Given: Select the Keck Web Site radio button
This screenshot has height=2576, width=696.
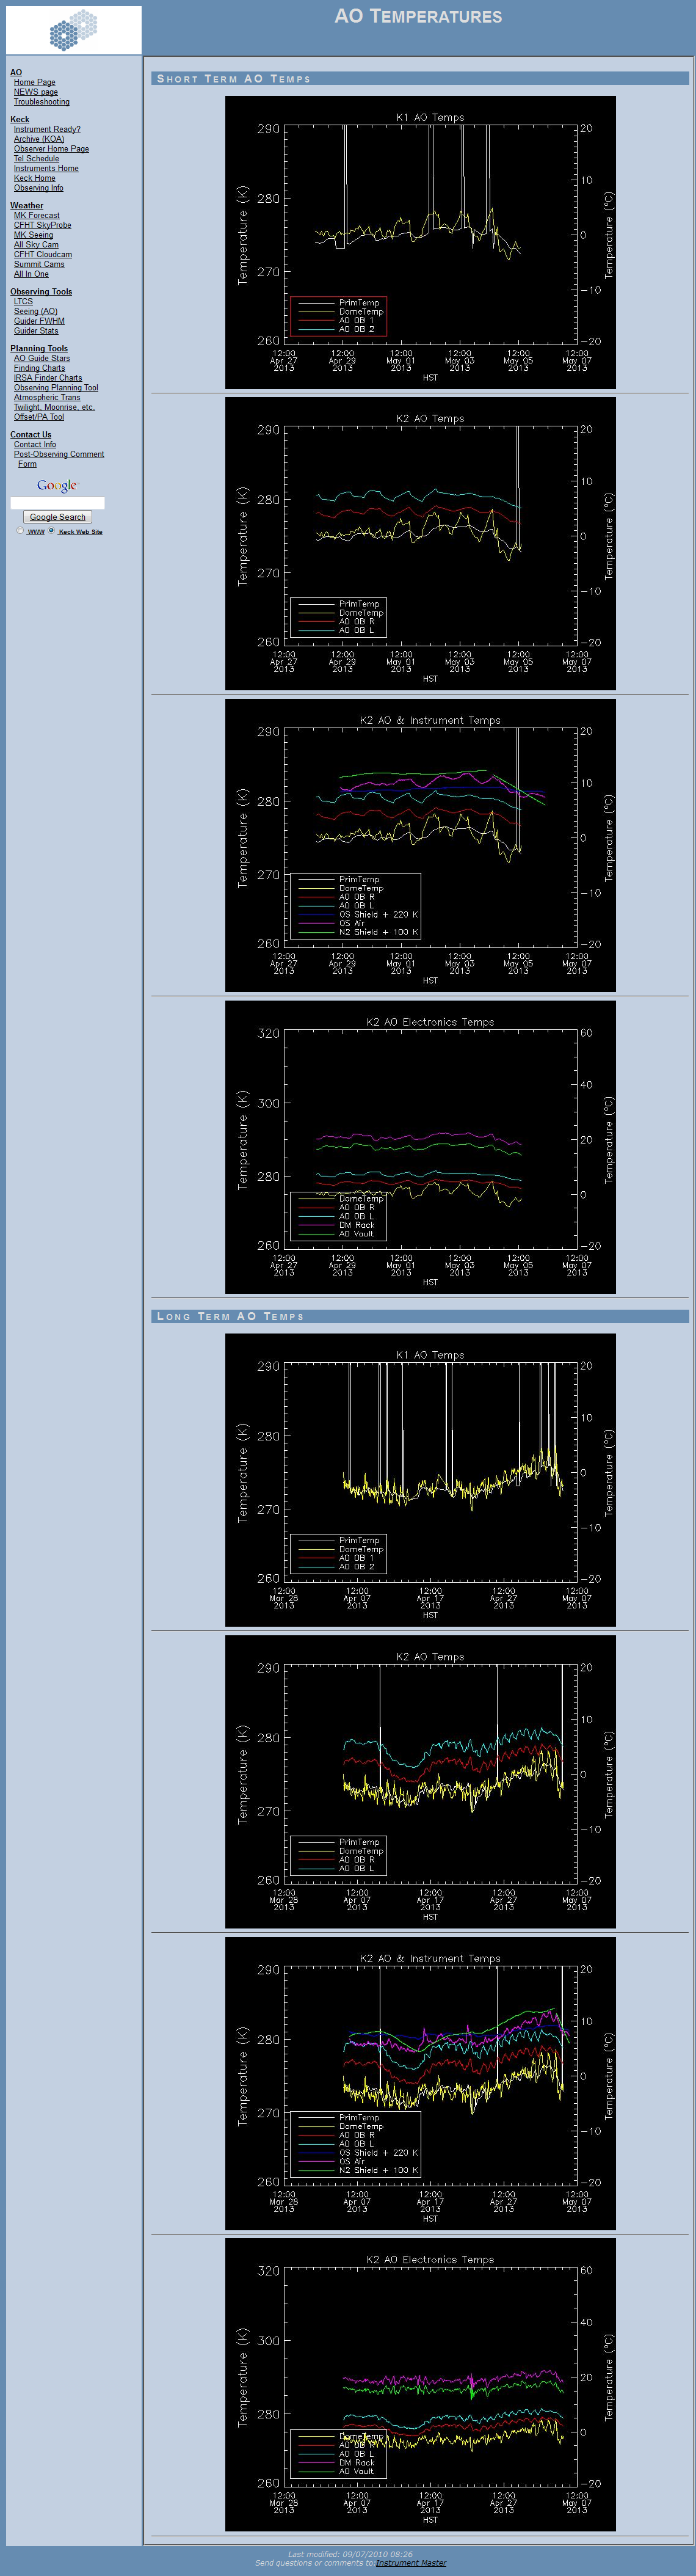Looking at the screenshot, I should [51, 531].
